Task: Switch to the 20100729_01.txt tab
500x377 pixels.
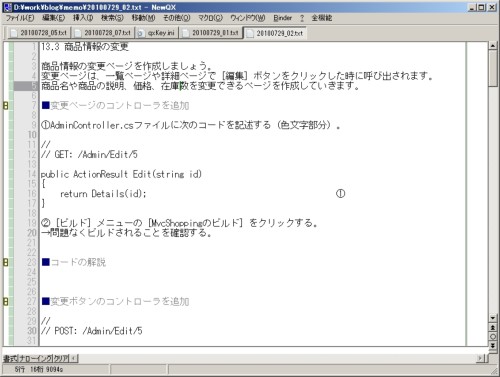Action: [211, 33]
